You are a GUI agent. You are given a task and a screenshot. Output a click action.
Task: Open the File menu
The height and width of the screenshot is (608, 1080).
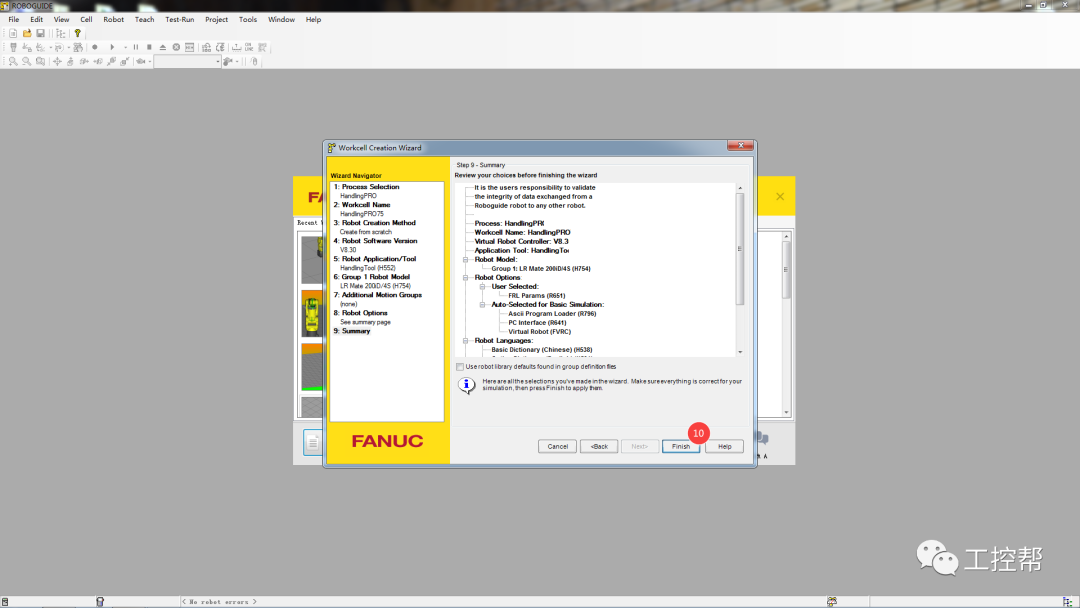[x=14, y=19]
